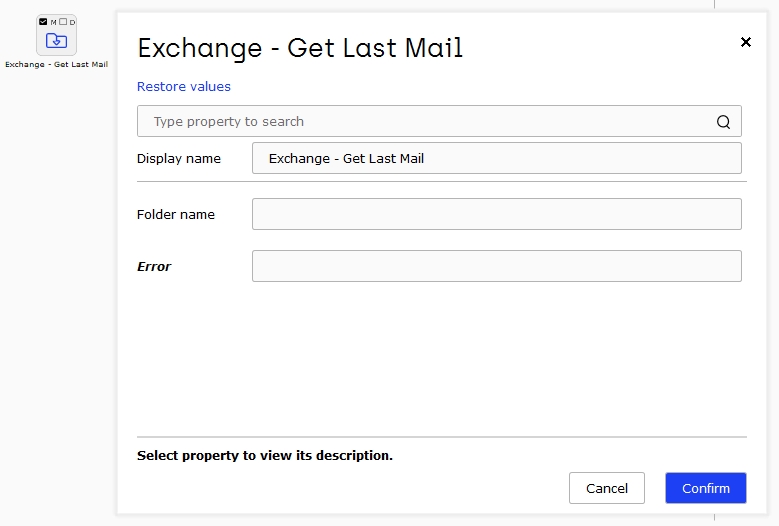This screenshot has height=526, width=779.
Task: Click the property description hint text
Action: click(x=265, y=455)
